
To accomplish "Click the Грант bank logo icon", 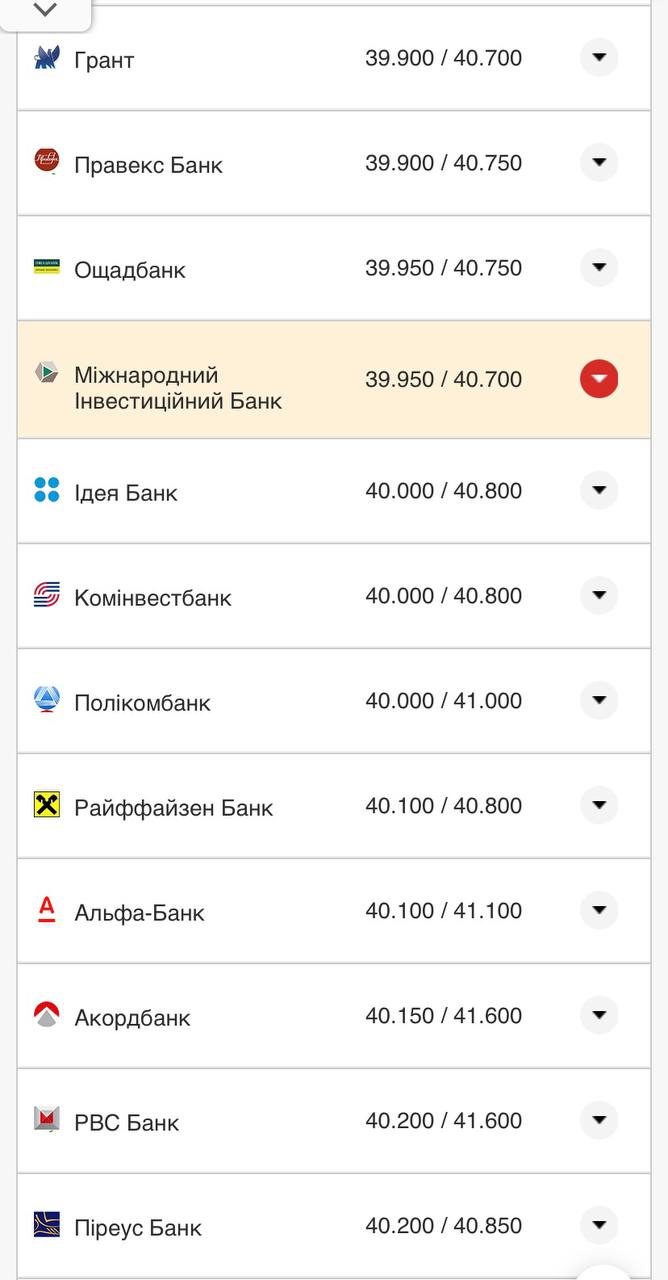I will pyautogui.click(x=46, y=58).
